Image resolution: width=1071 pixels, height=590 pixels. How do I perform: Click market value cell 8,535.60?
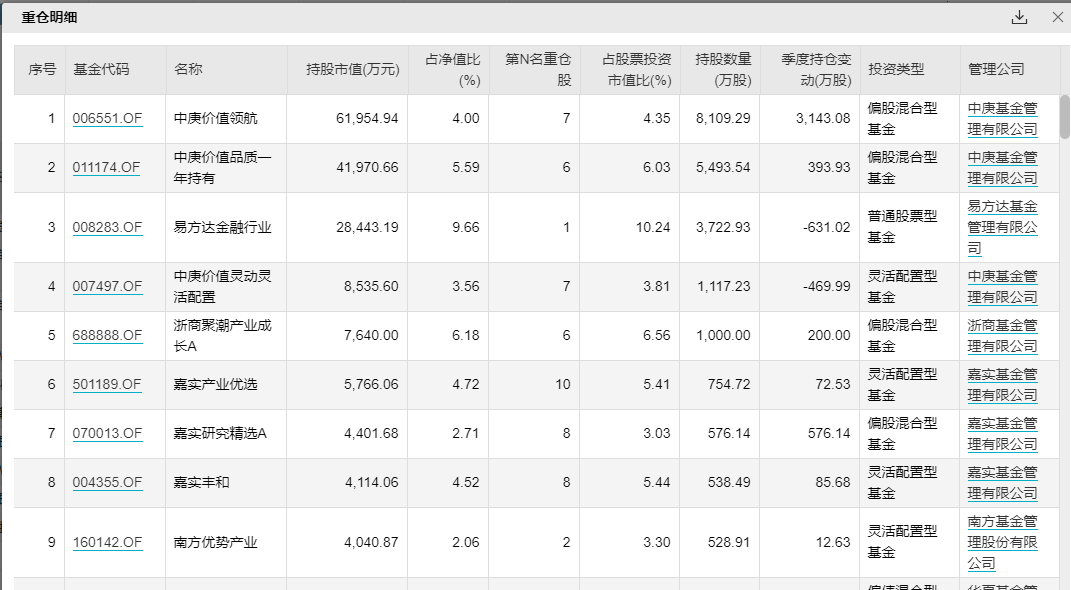point(371,286)
